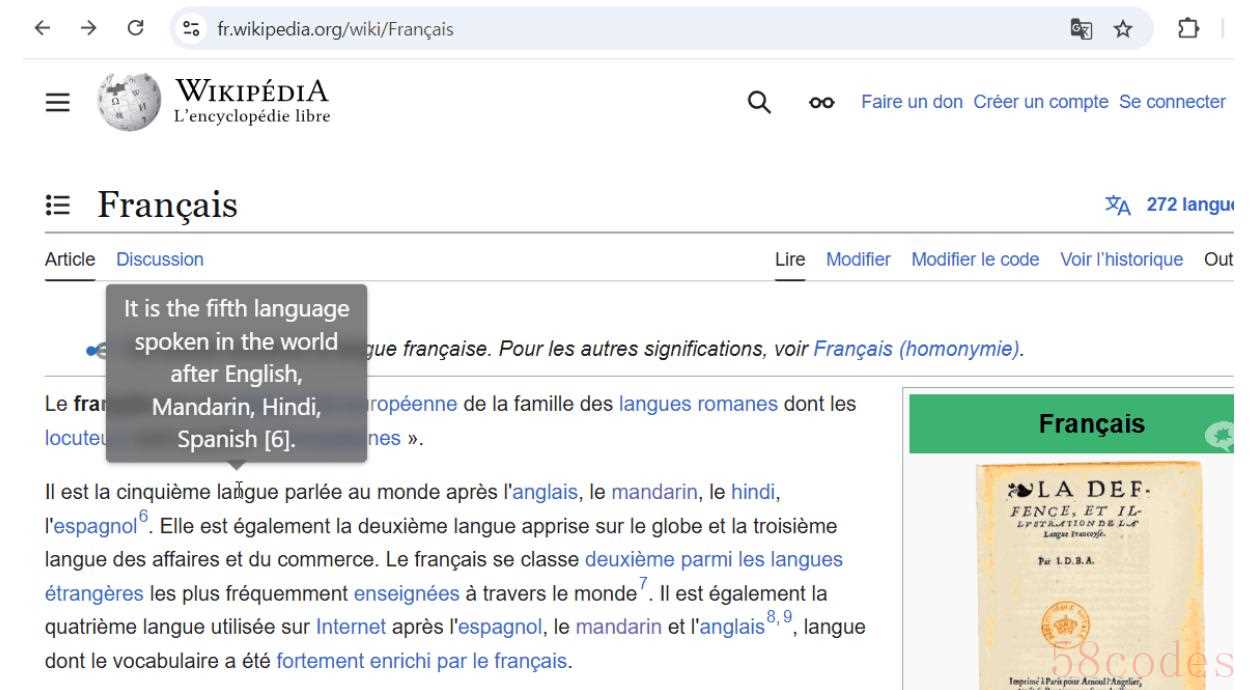Image resolution: width=1250 pixels, height=690 pixels.
Task: Open the site information icon in the address bar
Action: tap(188, 30)
